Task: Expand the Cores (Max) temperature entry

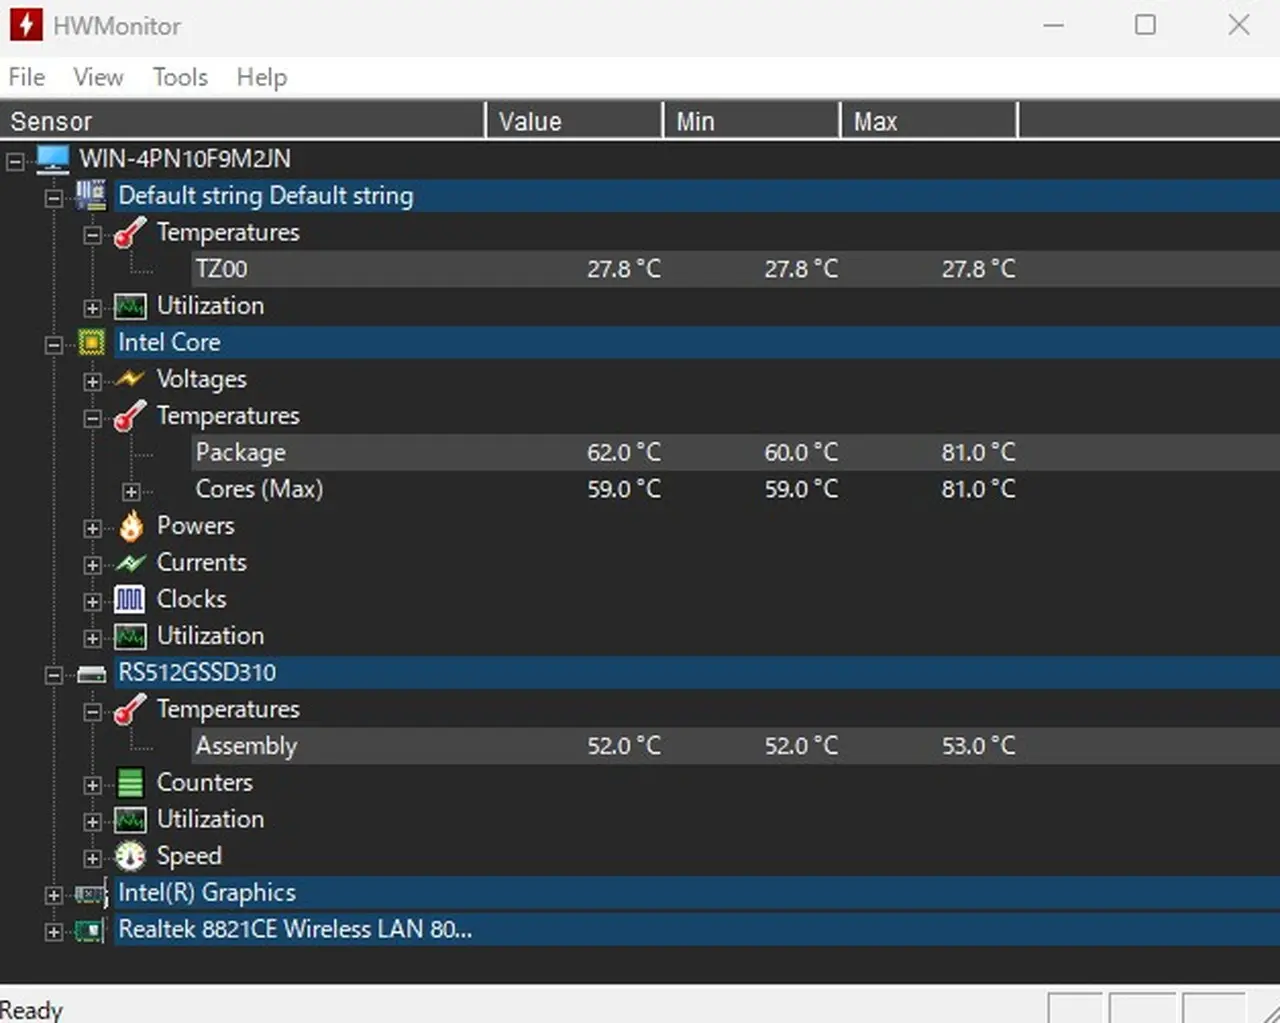Action: pyautogui.click(x=131, y=491)
